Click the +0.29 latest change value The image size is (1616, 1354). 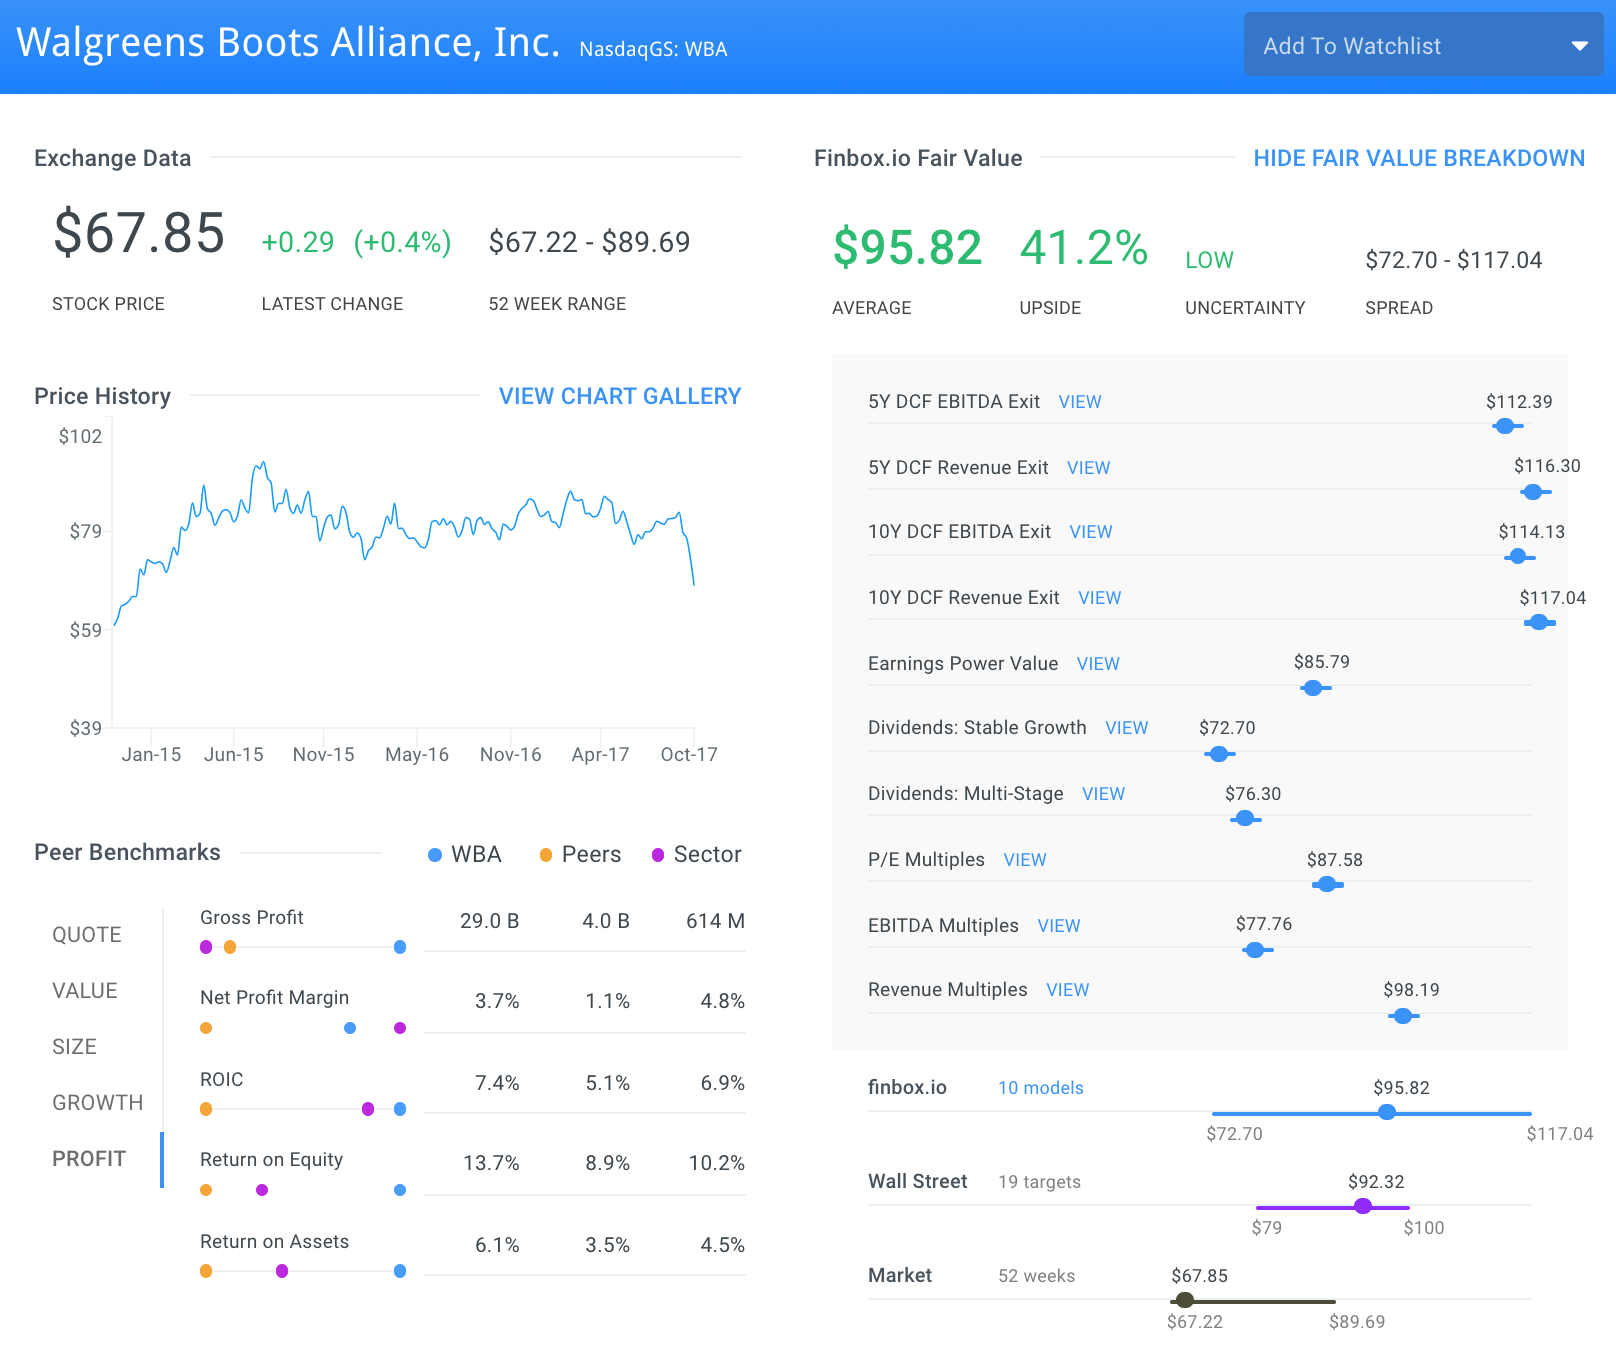coord(298,242)
